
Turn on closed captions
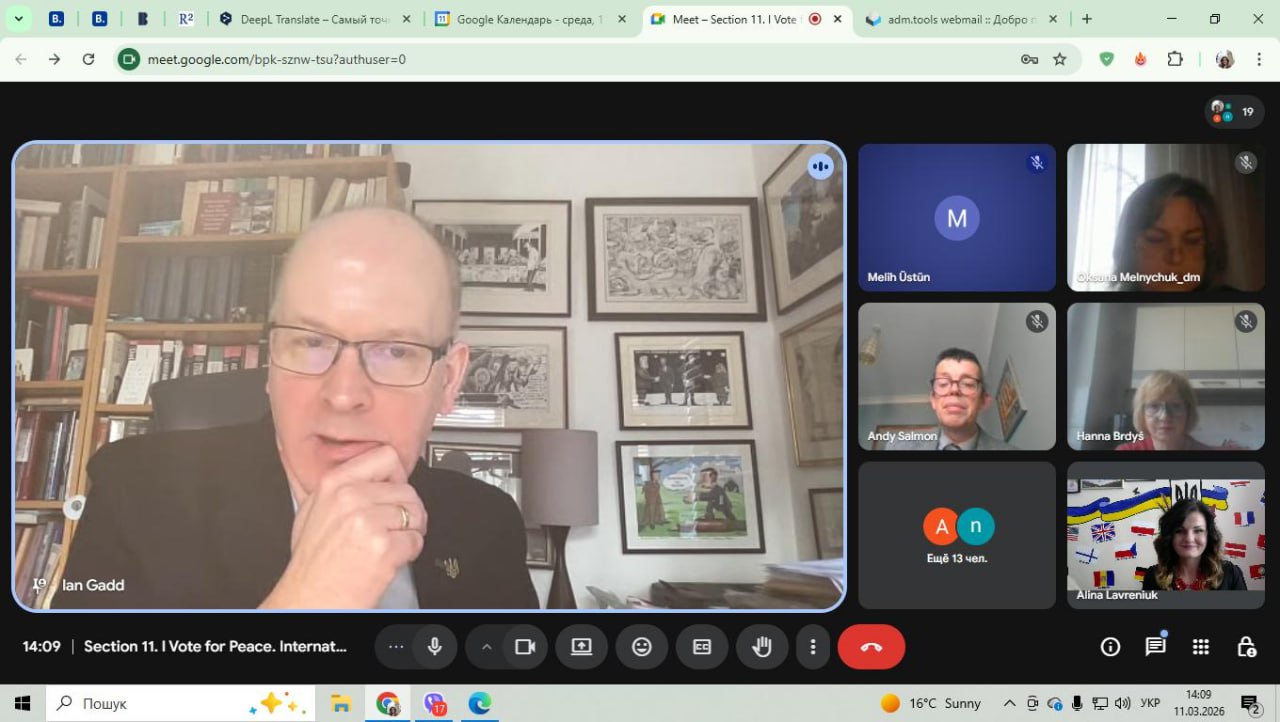(x=702, y=647)
